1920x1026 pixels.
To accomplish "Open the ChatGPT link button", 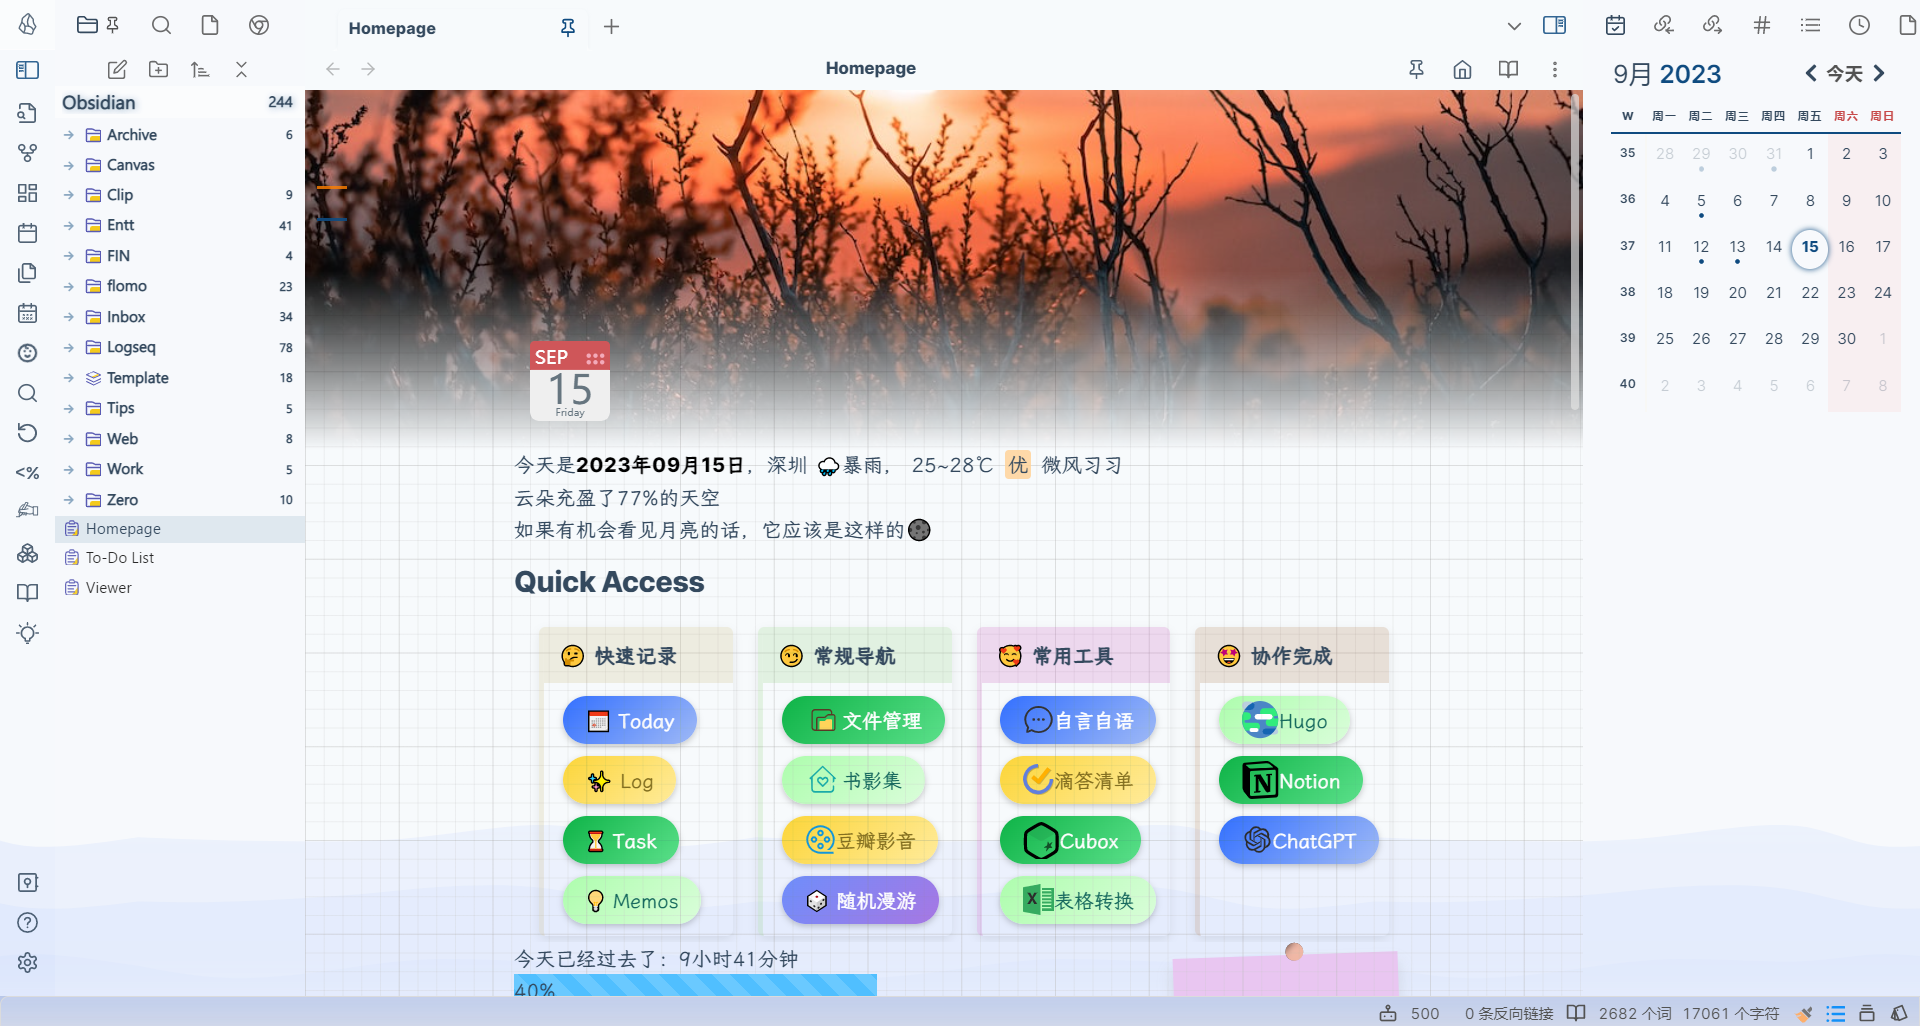I will [1298, 841].
